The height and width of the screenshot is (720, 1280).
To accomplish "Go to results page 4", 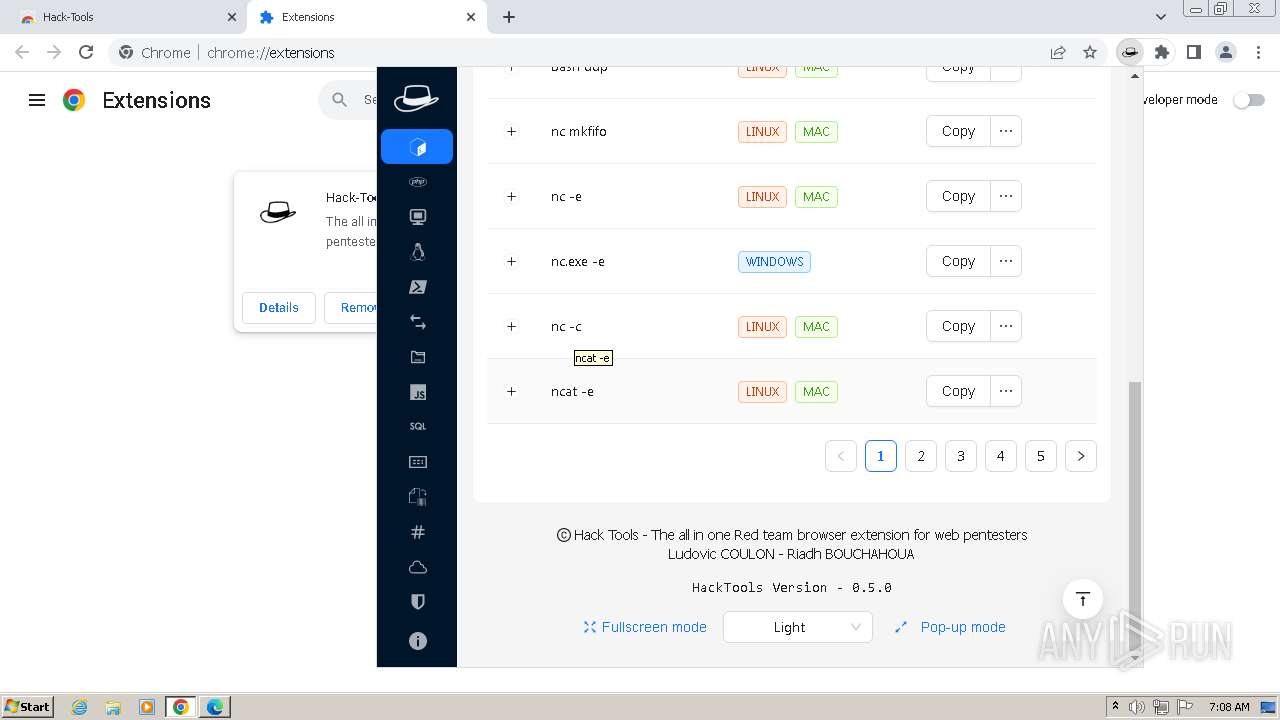I will [1001, 456].
